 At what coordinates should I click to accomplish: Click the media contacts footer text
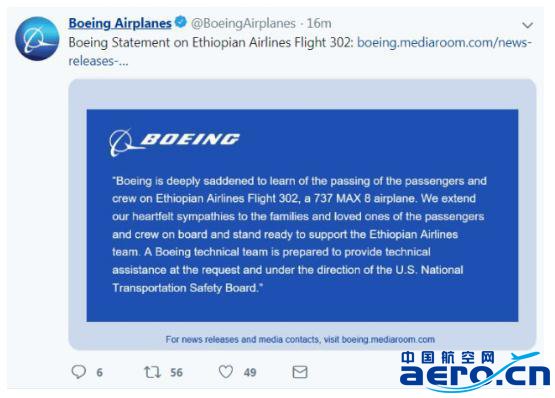300,339
